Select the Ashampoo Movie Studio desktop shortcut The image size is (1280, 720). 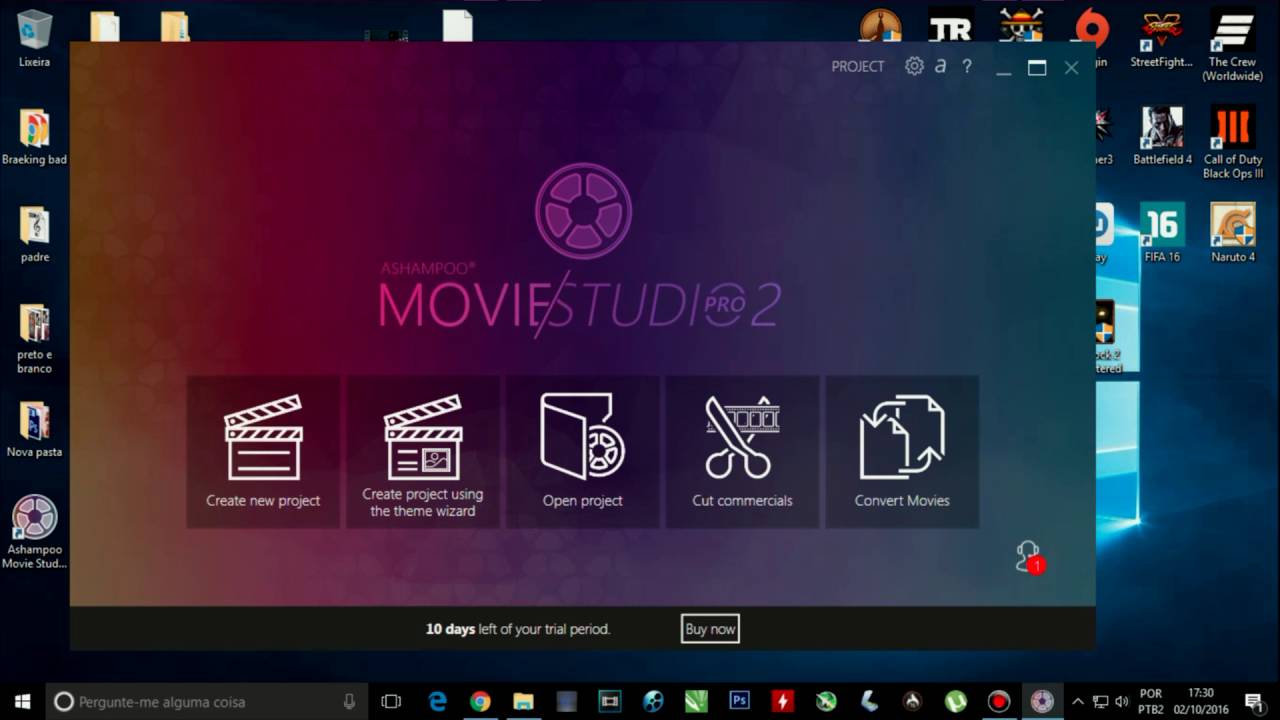point(34,532)
